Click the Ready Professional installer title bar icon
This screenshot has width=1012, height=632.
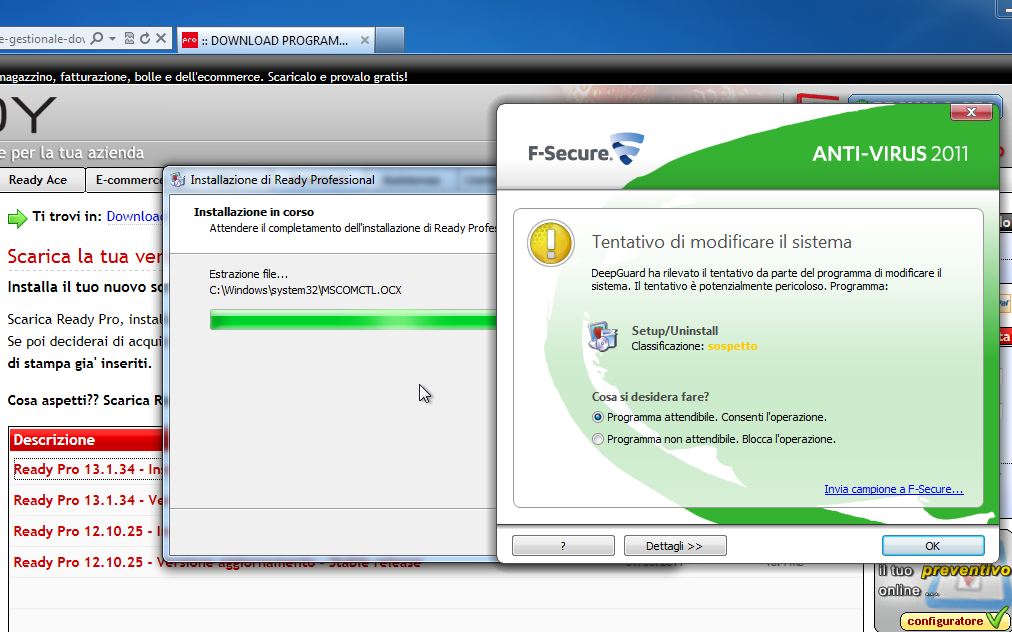pyautogui.click(x=177, y=180)
